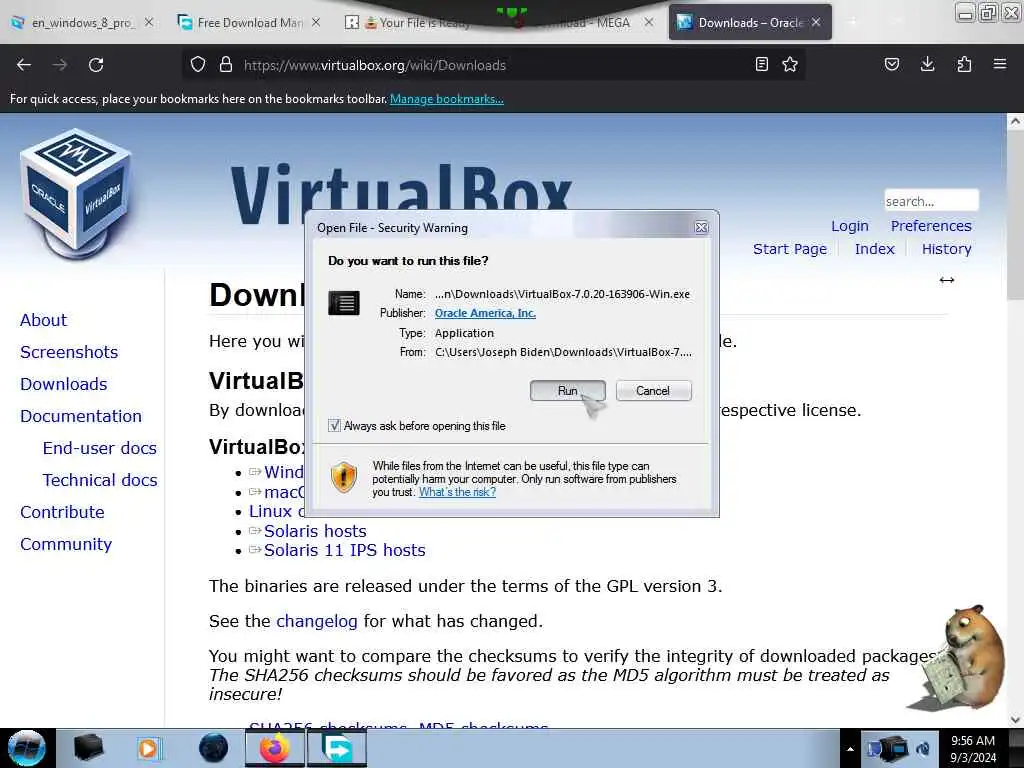Click the padlock site security icon

tap(226, 65)
